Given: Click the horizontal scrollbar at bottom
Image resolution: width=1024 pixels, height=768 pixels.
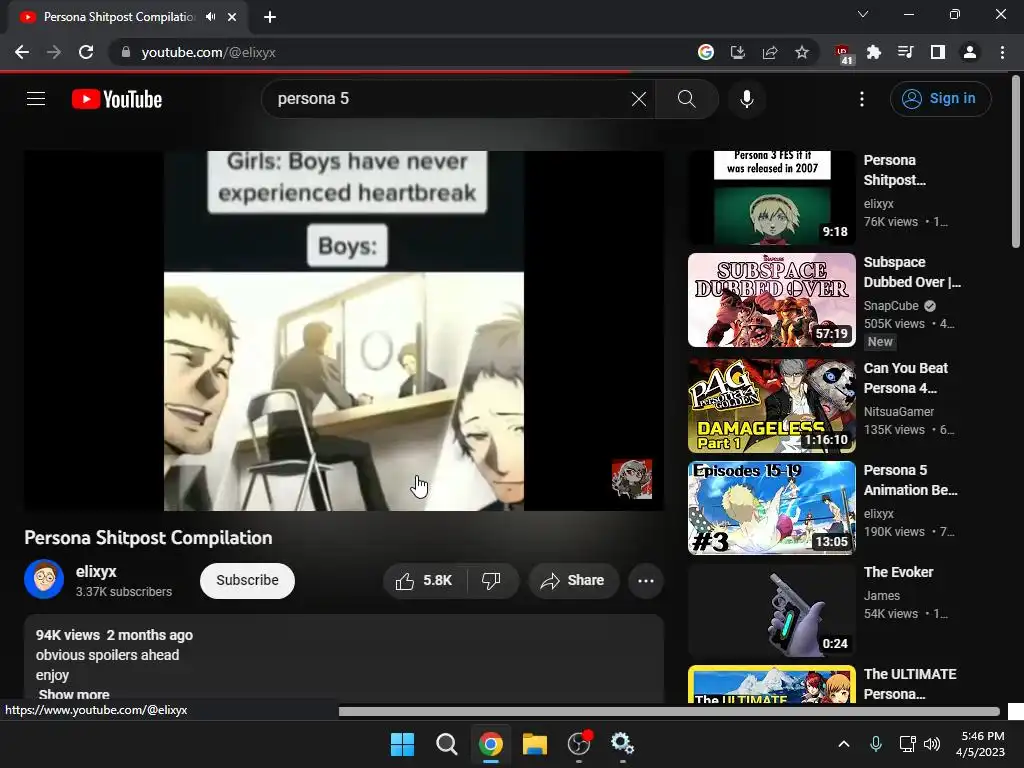Looking at the screenshot, I should click(x=669, y=711).
